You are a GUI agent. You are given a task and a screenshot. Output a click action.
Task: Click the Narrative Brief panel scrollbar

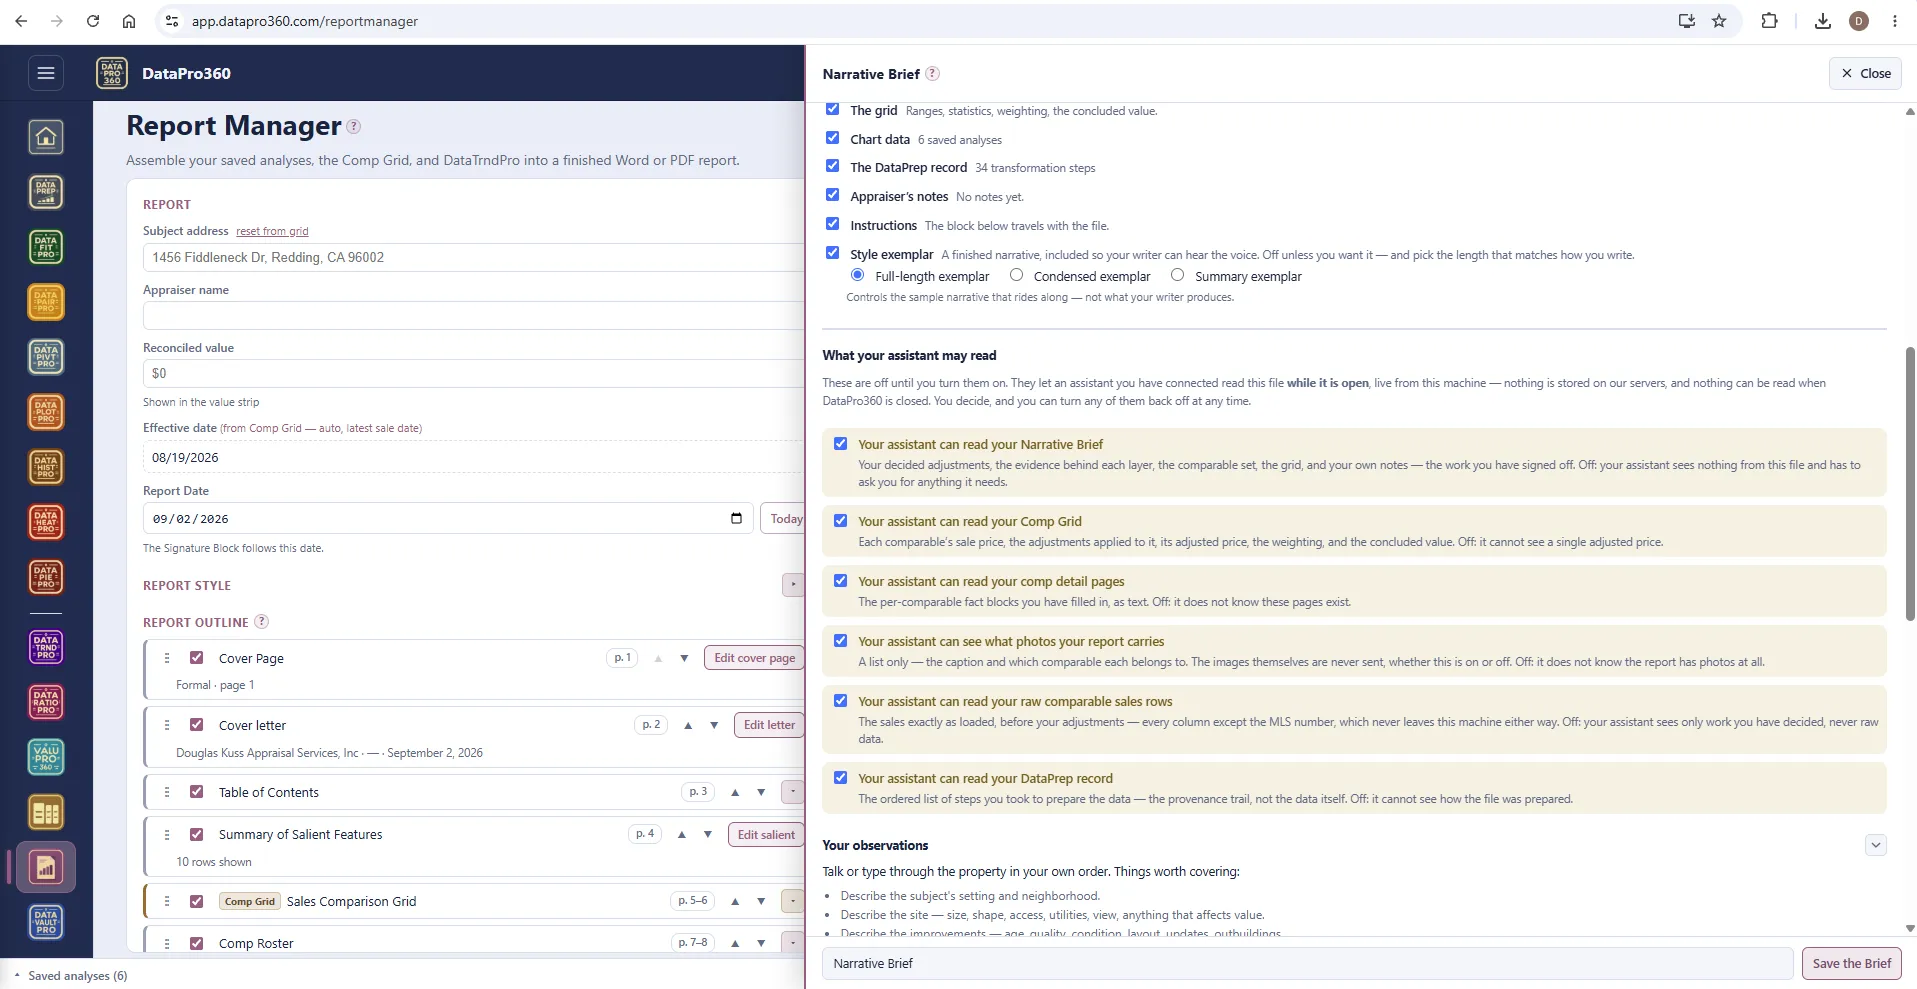pyautogui.click(x=1910, y=484)
